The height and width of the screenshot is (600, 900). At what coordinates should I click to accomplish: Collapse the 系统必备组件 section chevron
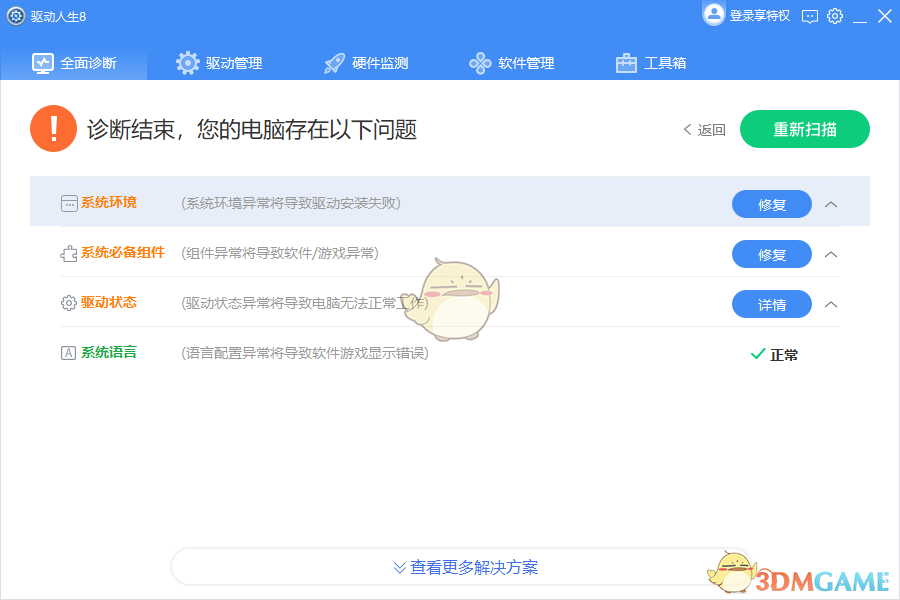point(830,254)
